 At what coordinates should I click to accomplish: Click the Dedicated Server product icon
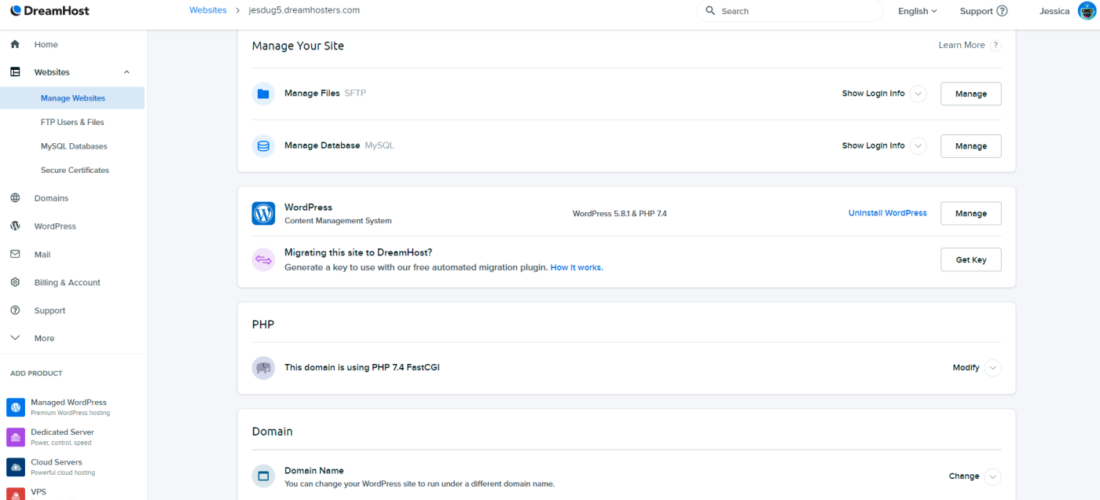[x=15, y=437]
